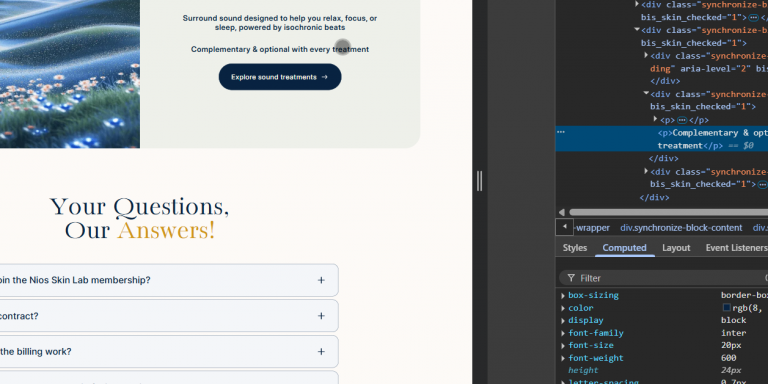This screenshot has height=384, width=768.
Task: Select the -wrapper breadcrumb item
Action: click(593, 228)
